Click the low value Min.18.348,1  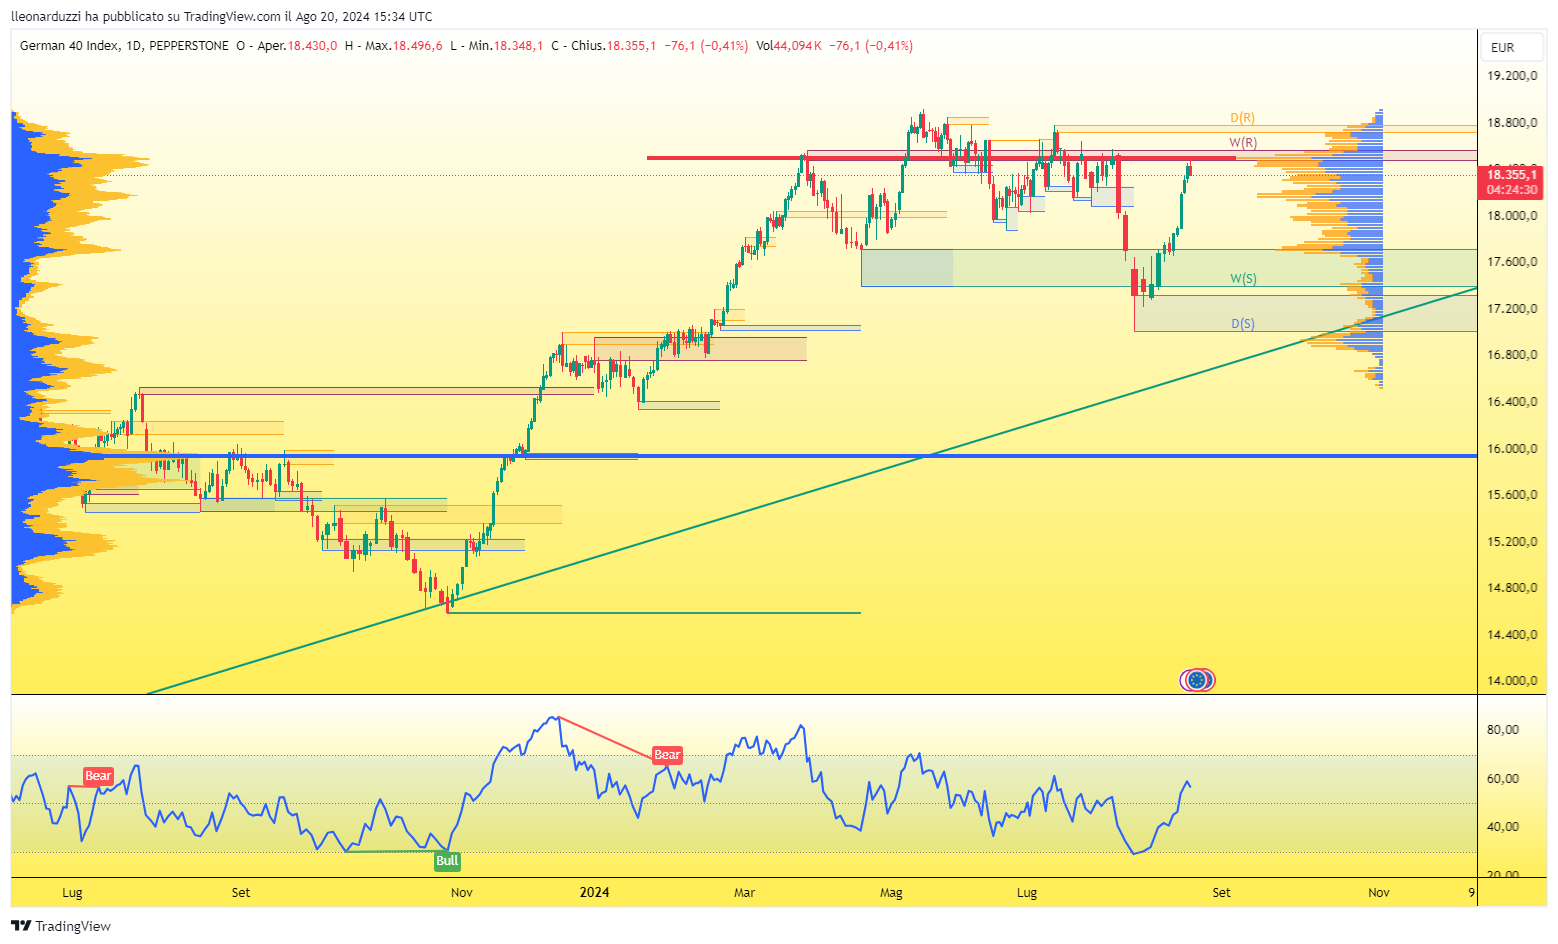click(505, 46)
